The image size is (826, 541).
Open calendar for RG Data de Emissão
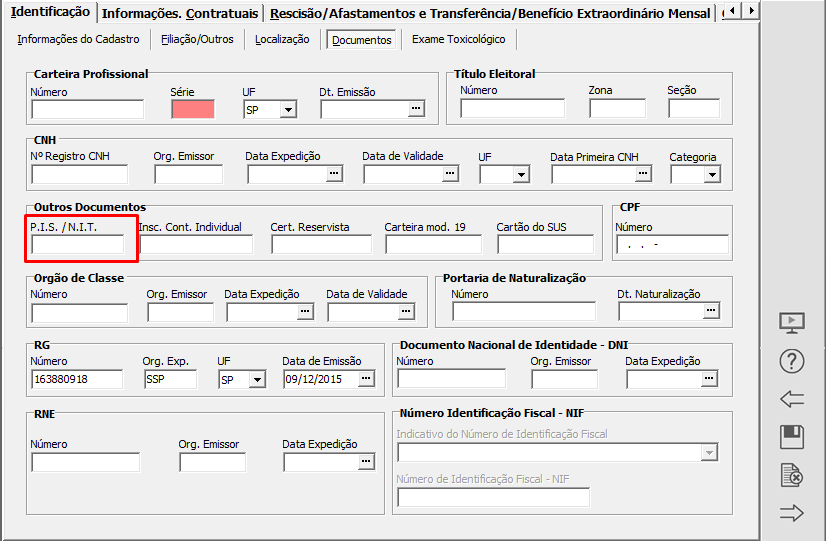[x=366, y=379]
